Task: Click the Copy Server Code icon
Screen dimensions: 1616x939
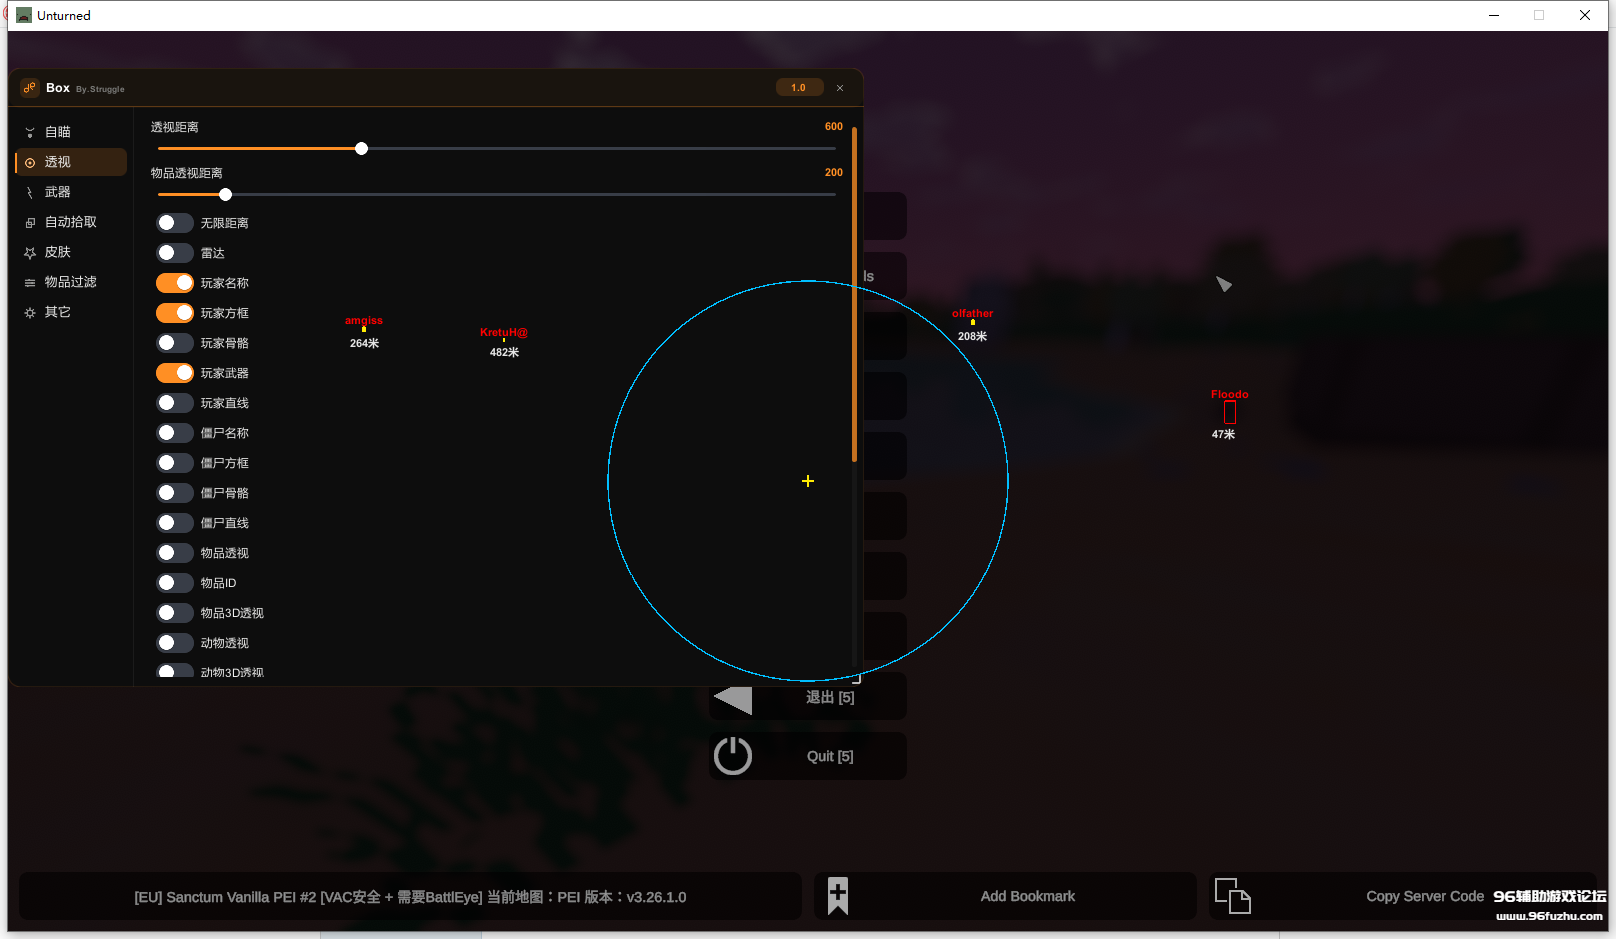Action: point(1232,896)
